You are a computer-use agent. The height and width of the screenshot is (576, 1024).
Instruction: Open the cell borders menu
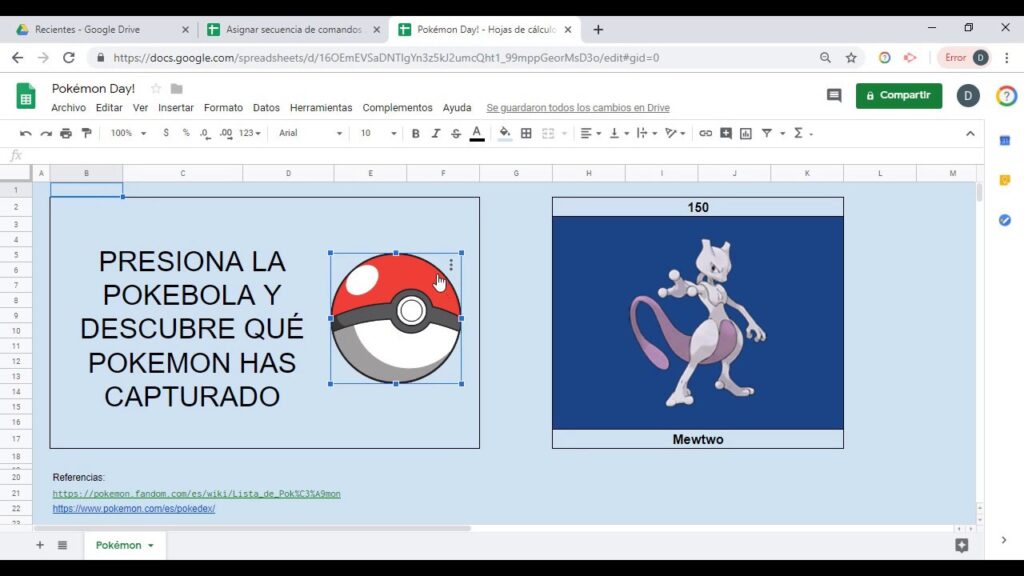(526, 133)
